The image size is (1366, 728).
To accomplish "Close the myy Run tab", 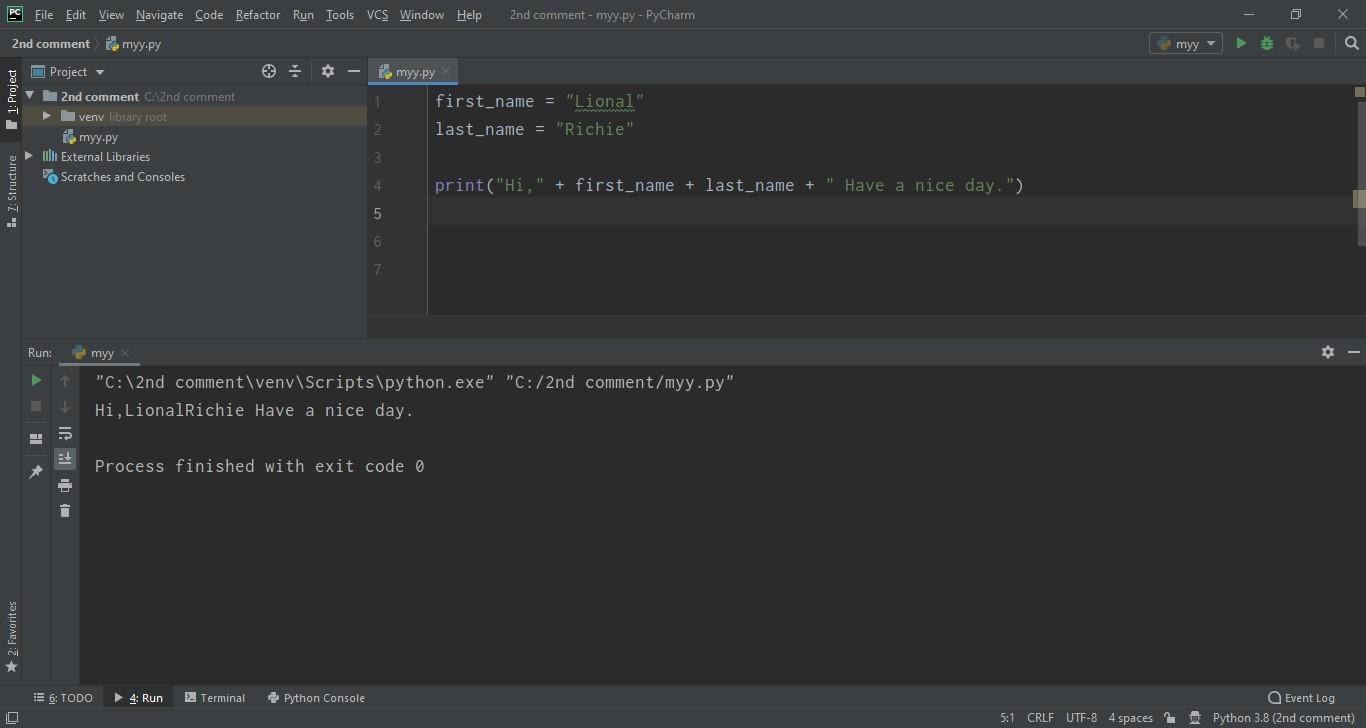I will [125, 352].
